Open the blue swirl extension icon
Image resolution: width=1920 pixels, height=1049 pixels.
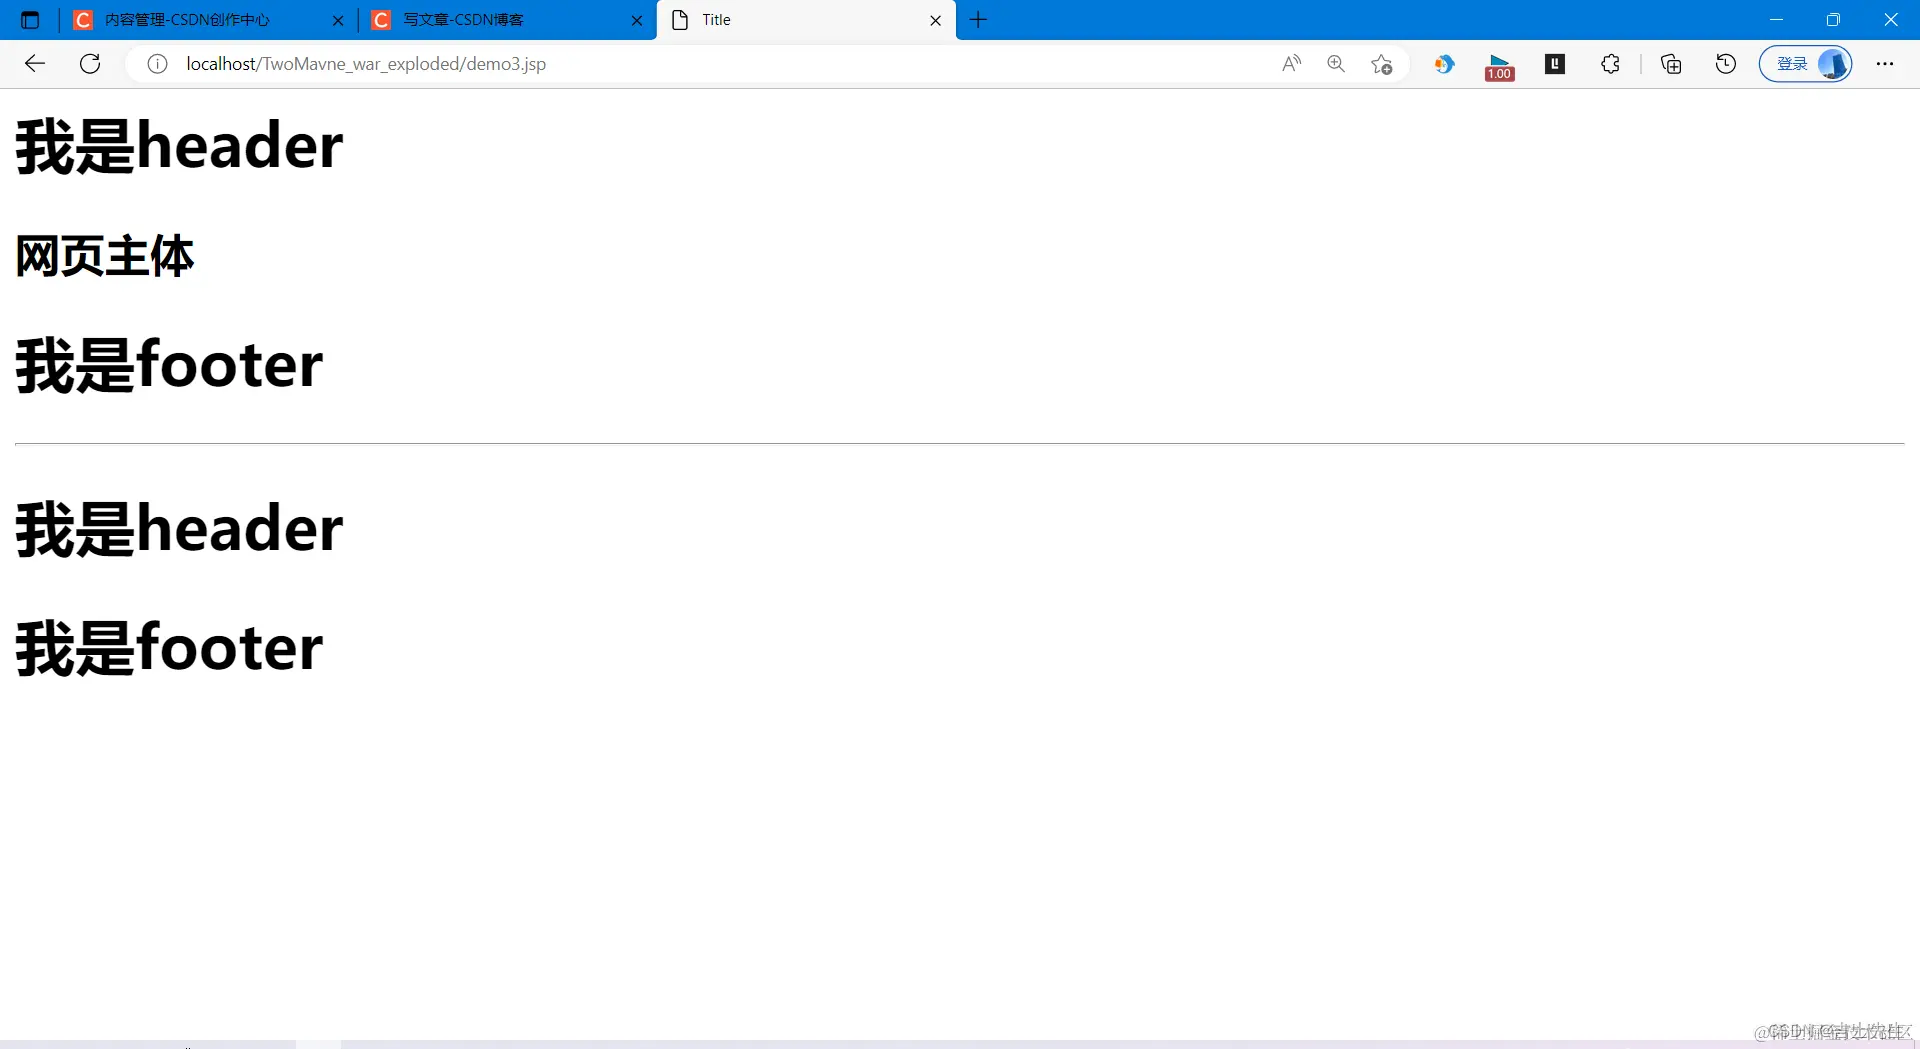click(1444, 64)
